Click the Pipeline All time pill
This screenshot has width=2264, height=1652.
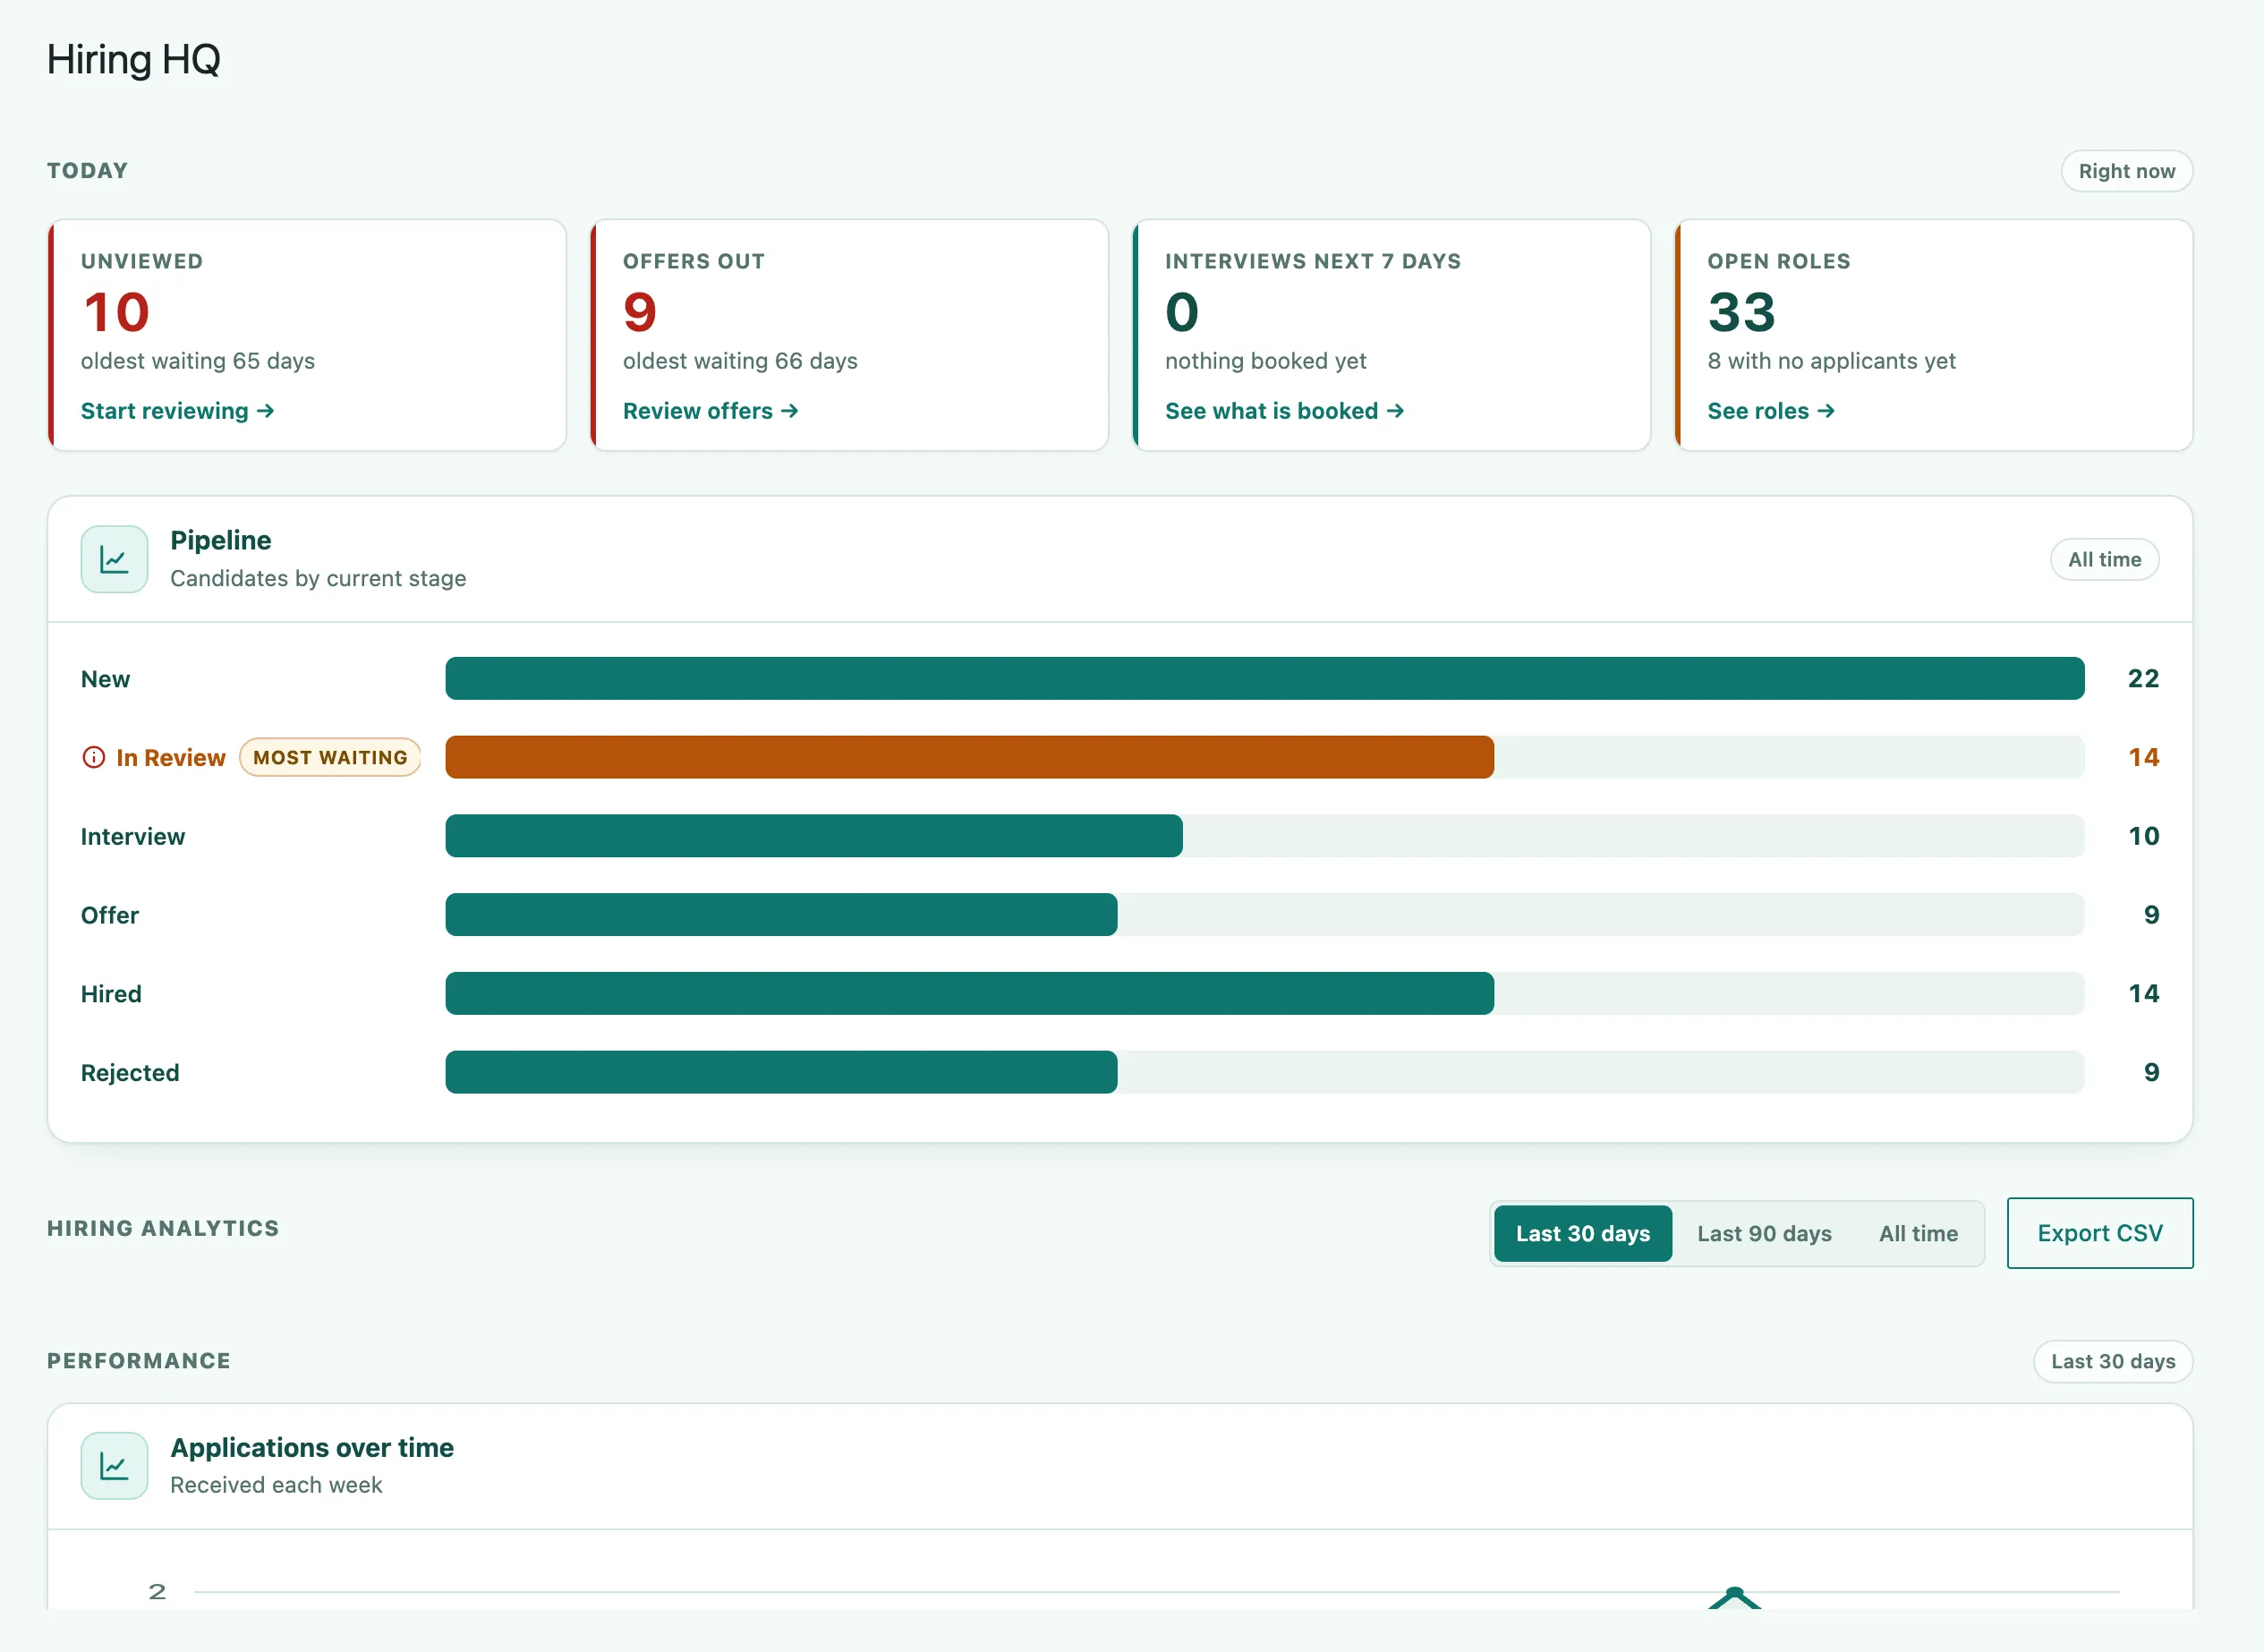tap(2104, 559)
